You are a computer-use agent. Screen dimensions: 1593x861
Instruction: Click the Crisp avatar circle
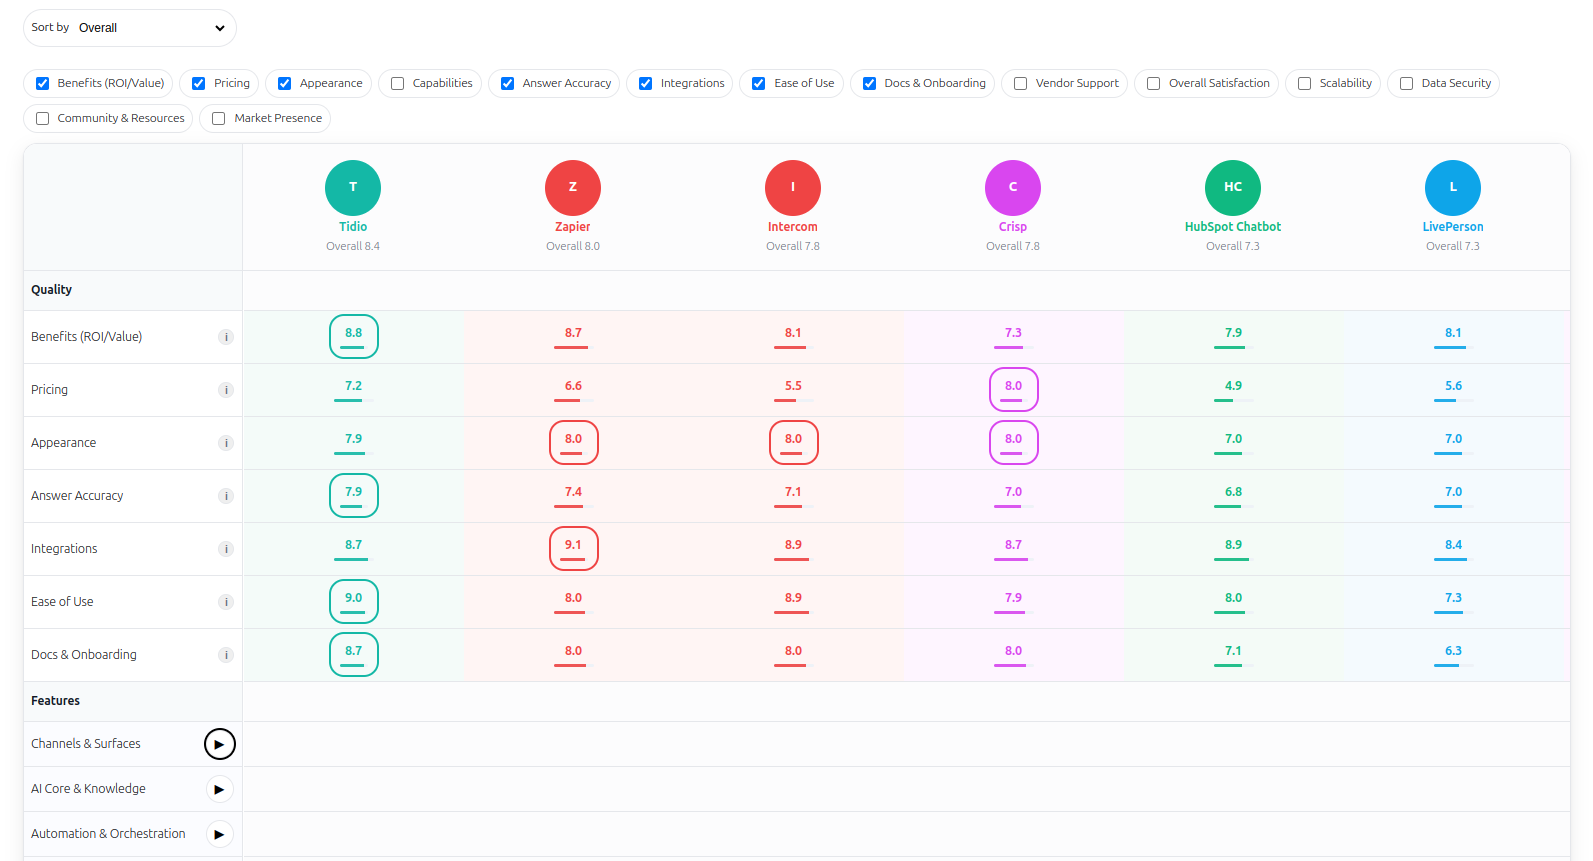click(1013, 188)
